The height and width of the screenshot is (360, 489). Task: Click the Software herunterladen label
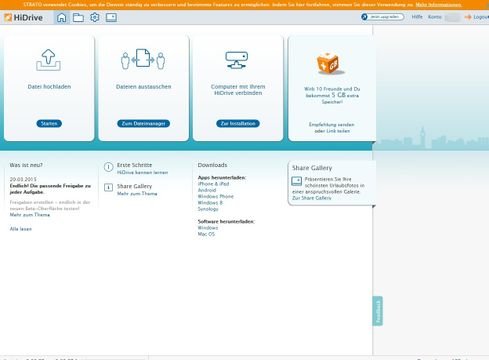226,221
